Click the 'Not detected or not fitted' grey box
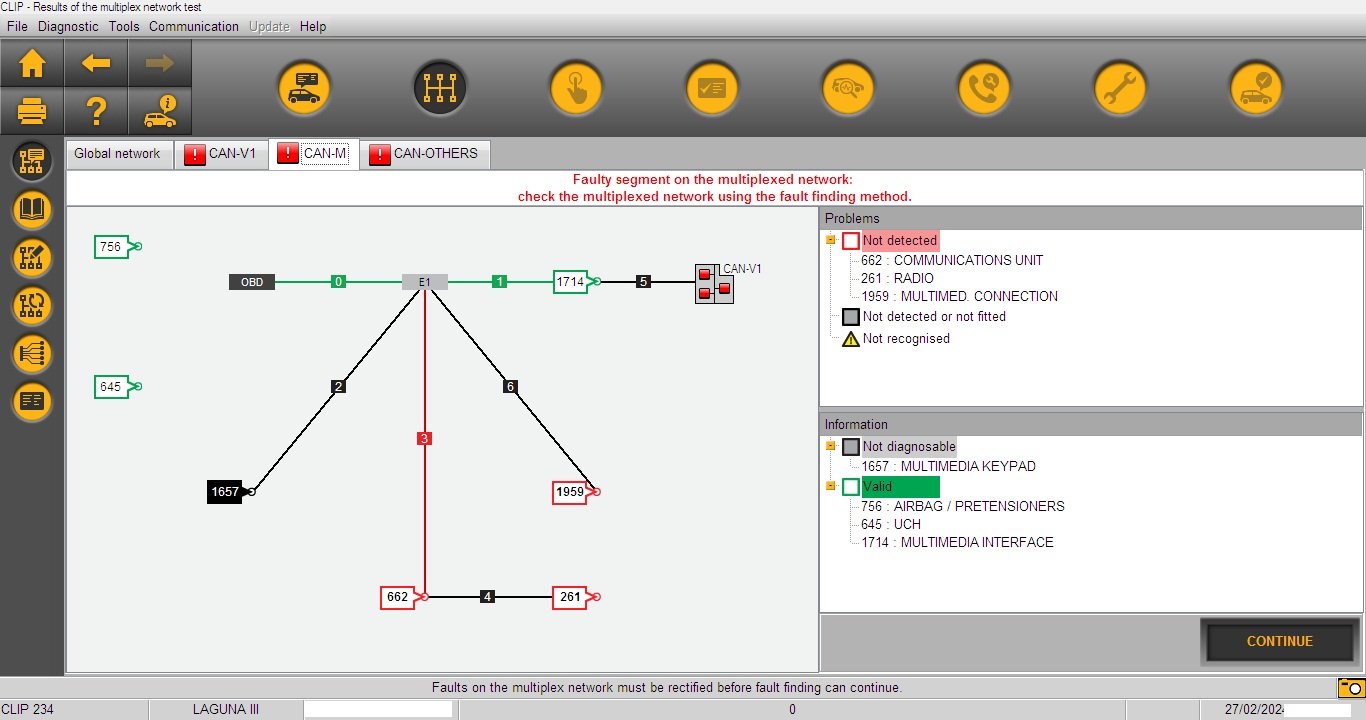Viewport: 1366px width, 720px height. point(851,317)
